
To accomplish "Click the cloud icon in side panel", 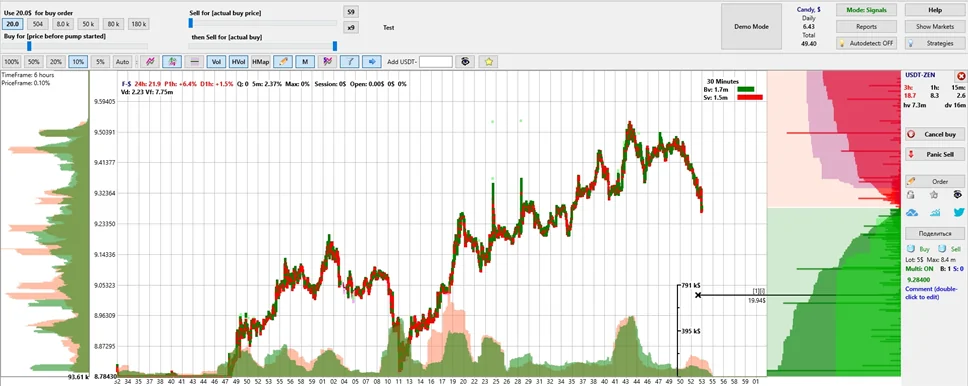I will pos(912,212).
